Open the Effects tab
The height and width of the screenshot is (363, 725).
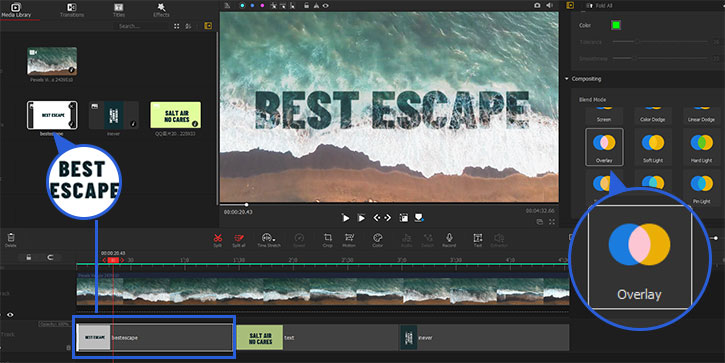161,10
